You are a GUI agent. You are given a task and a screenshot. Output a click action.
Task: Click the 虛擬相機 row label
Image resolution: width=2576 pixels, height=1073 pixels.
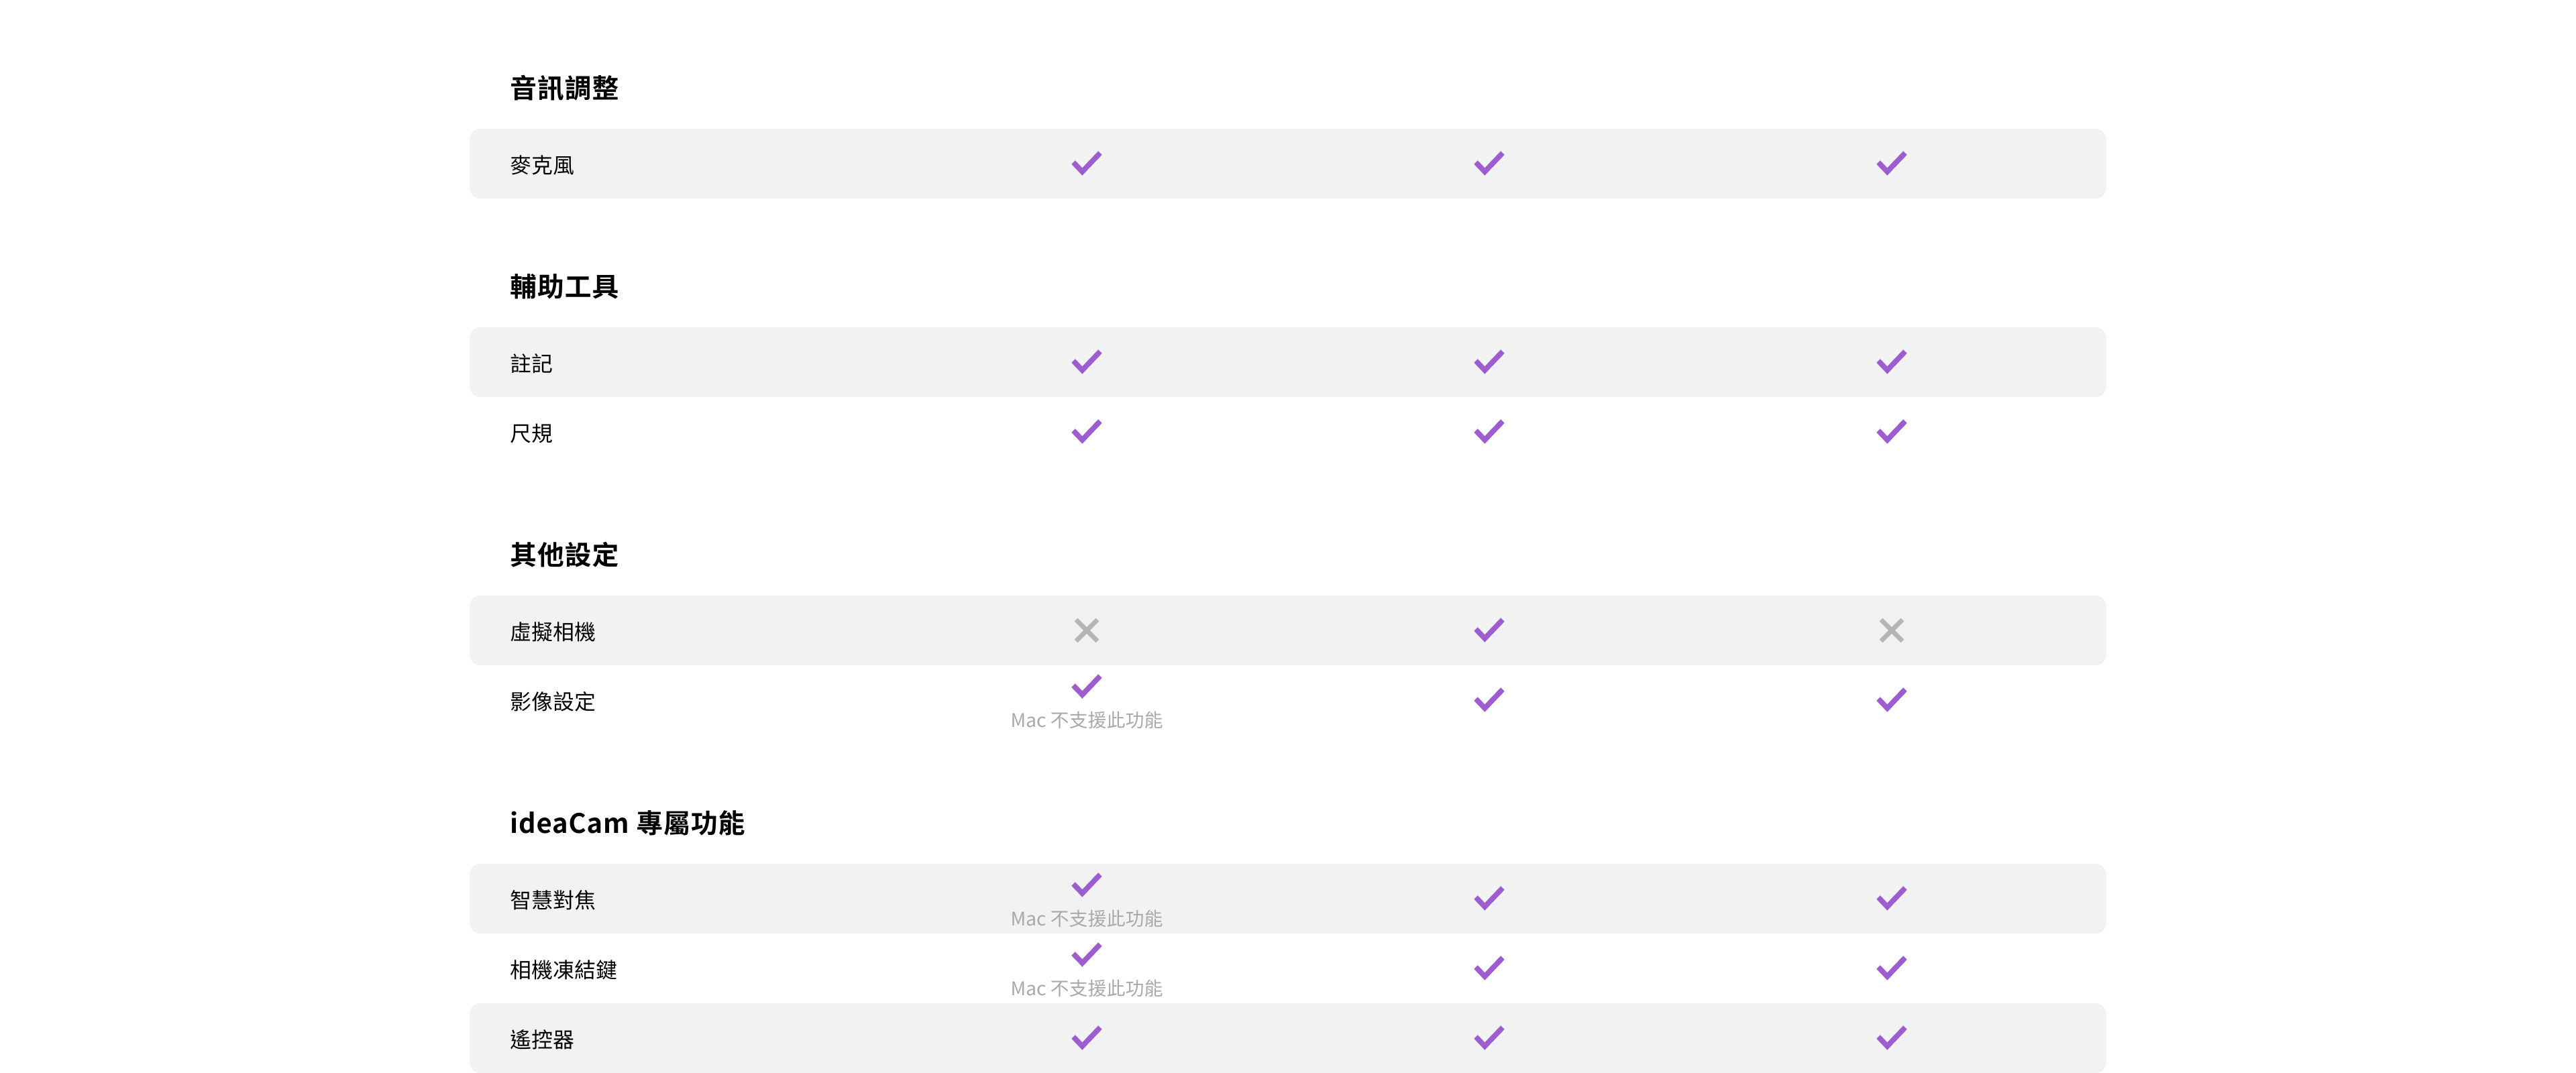click(552, 632)
